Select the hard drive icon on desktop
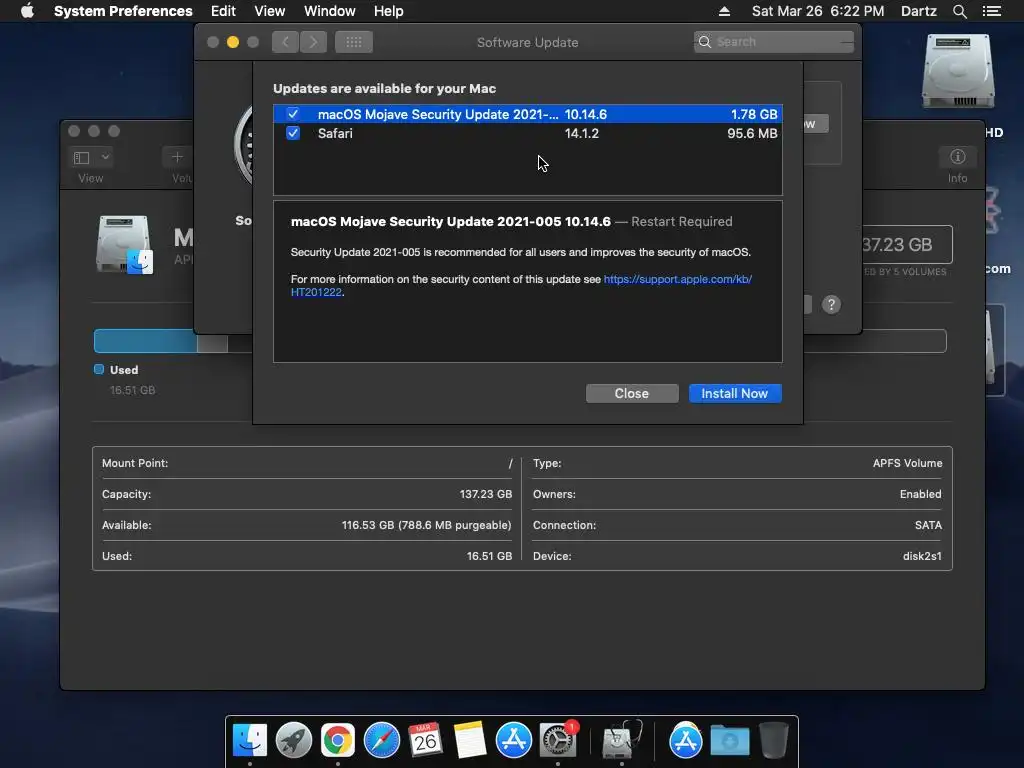This screenshot has height=768, width=1024. tap(957, 72)
